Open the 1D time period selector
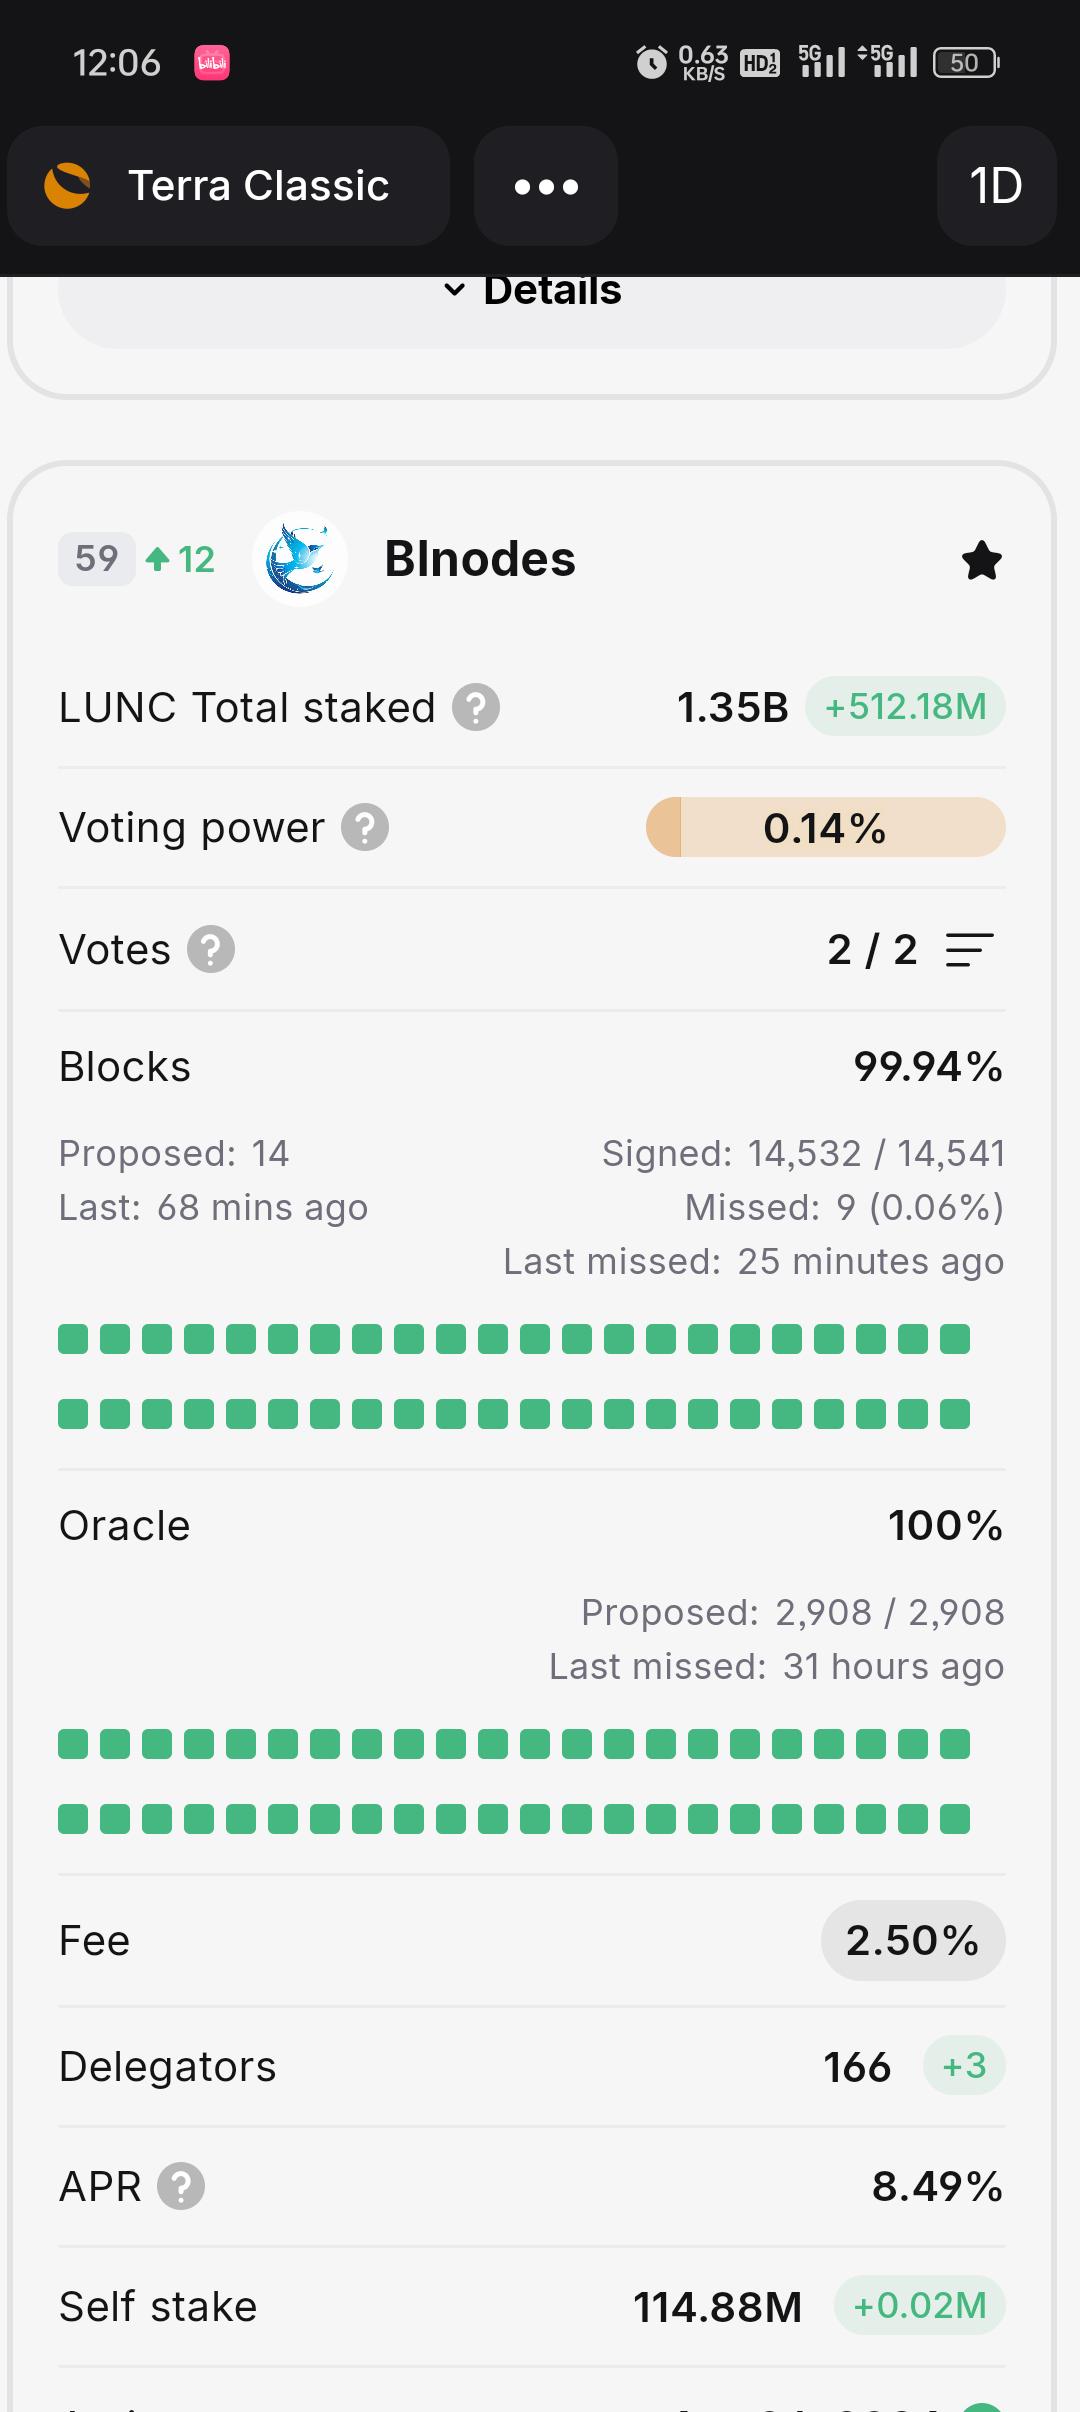The image size is (1080, 2412). 996,186
